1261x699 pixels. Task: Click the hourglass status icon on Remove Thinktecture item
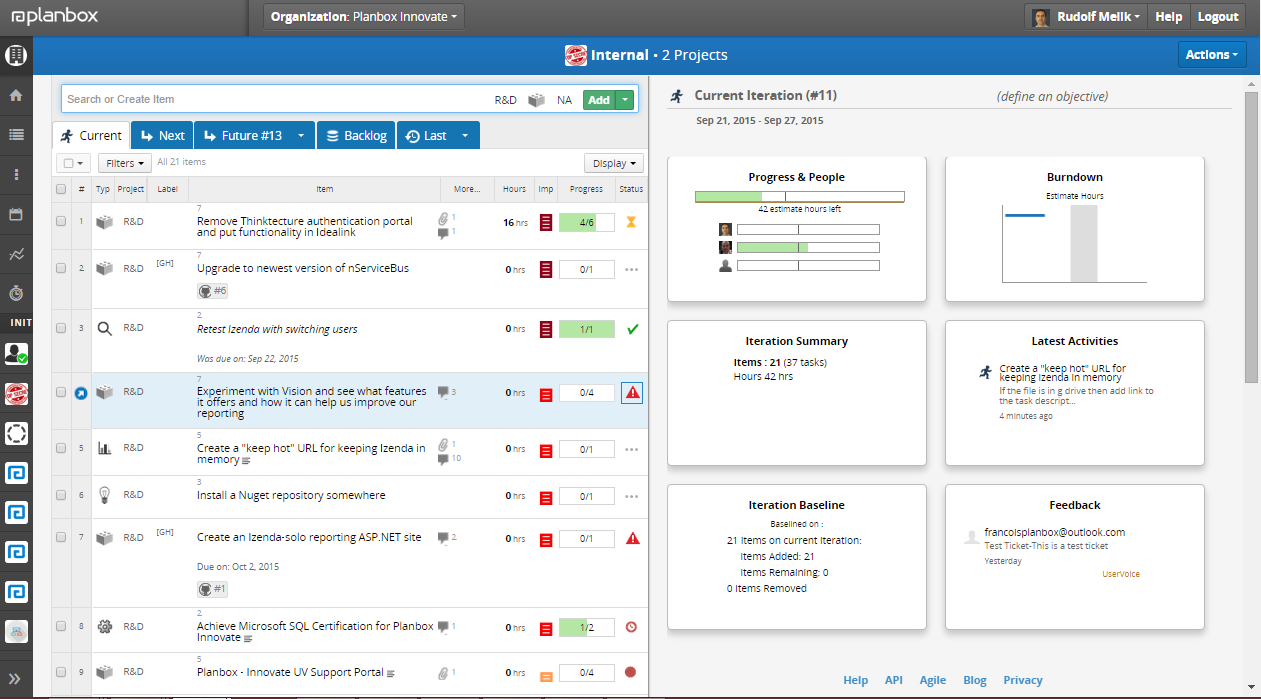pos(631,222)
